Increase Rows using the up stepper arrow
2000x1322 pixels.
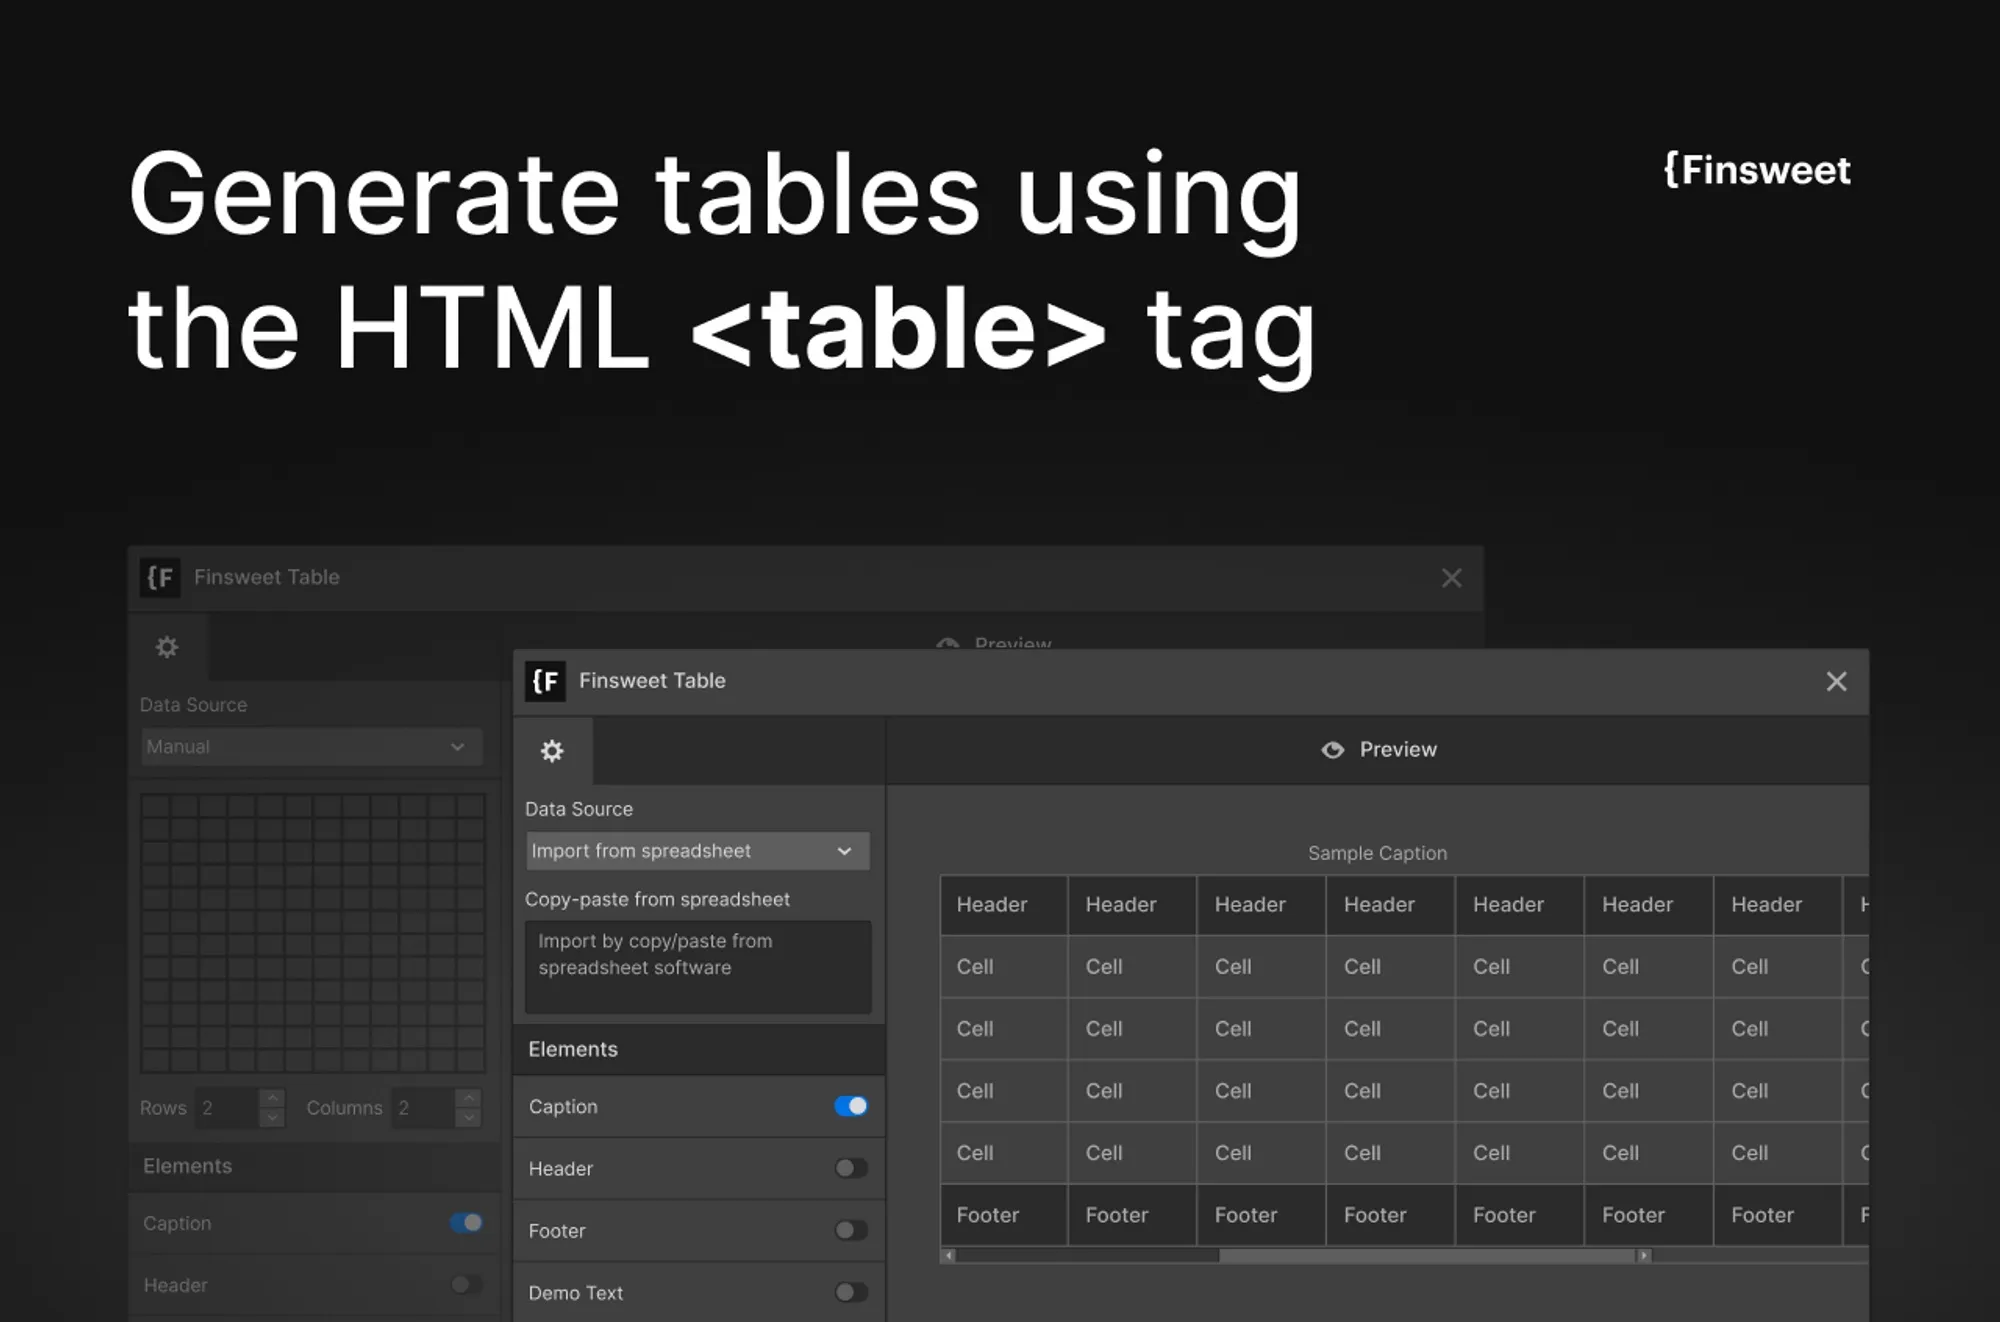point(271,1100)
